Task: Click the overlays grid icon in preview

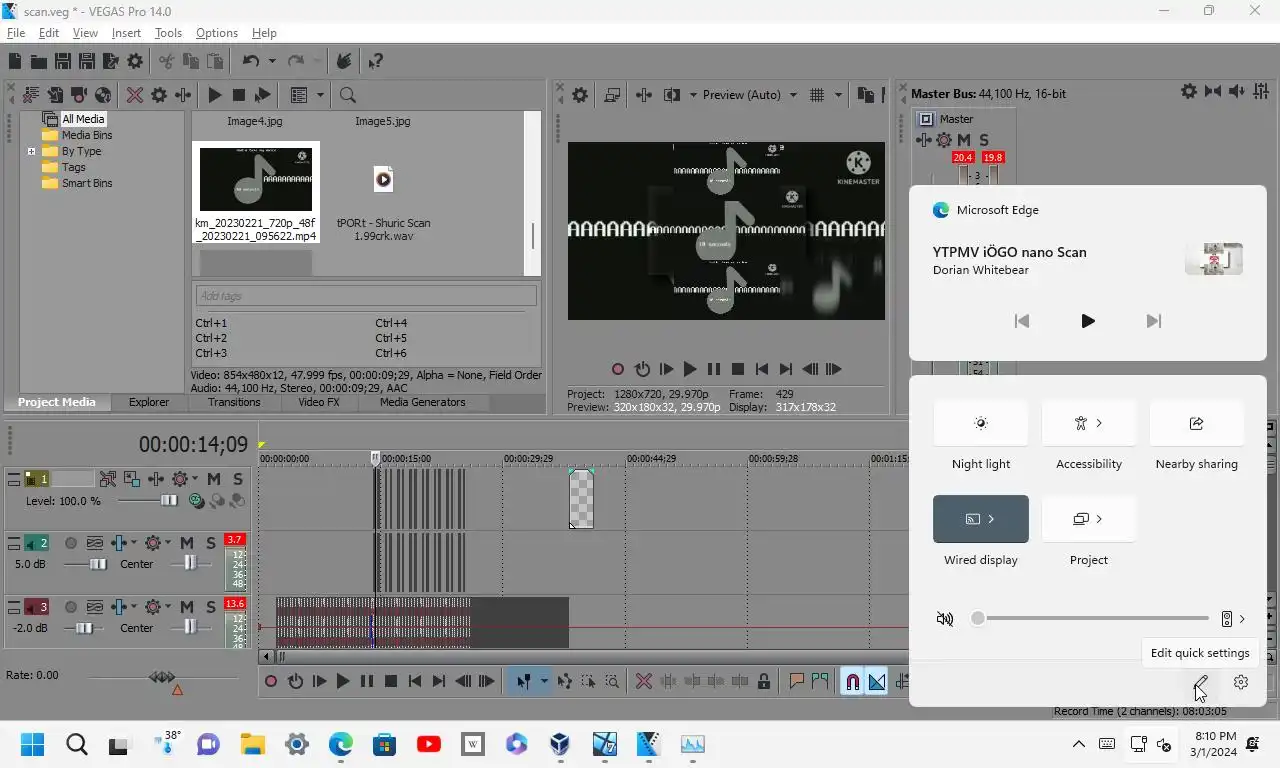Action: click(x=817, y=95)
